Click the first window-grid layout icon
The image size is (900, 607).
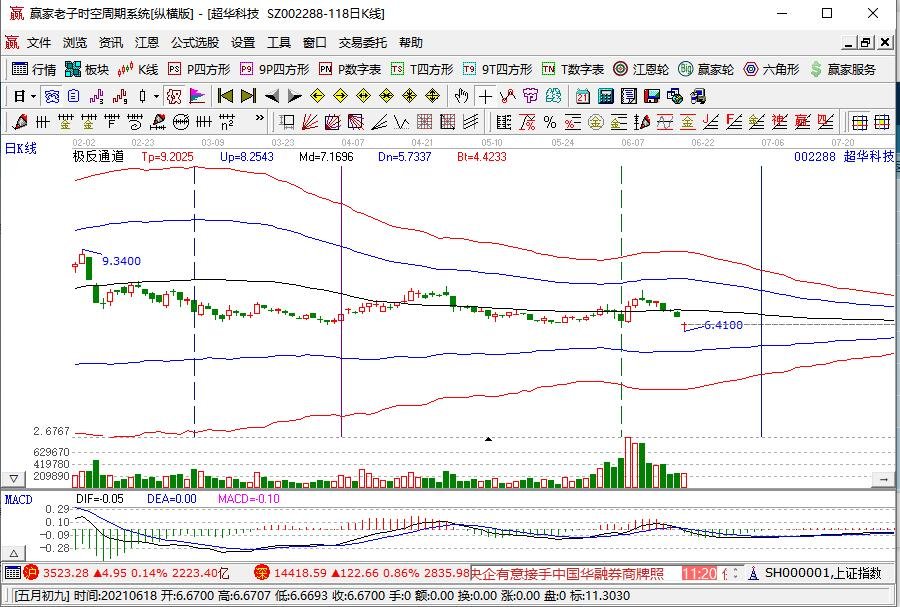point(860,121)
